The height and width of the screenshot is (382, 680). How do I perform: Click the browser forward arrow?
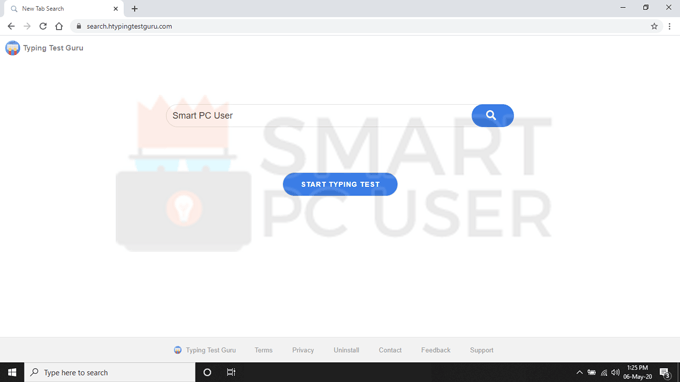[x=27, y=26]
